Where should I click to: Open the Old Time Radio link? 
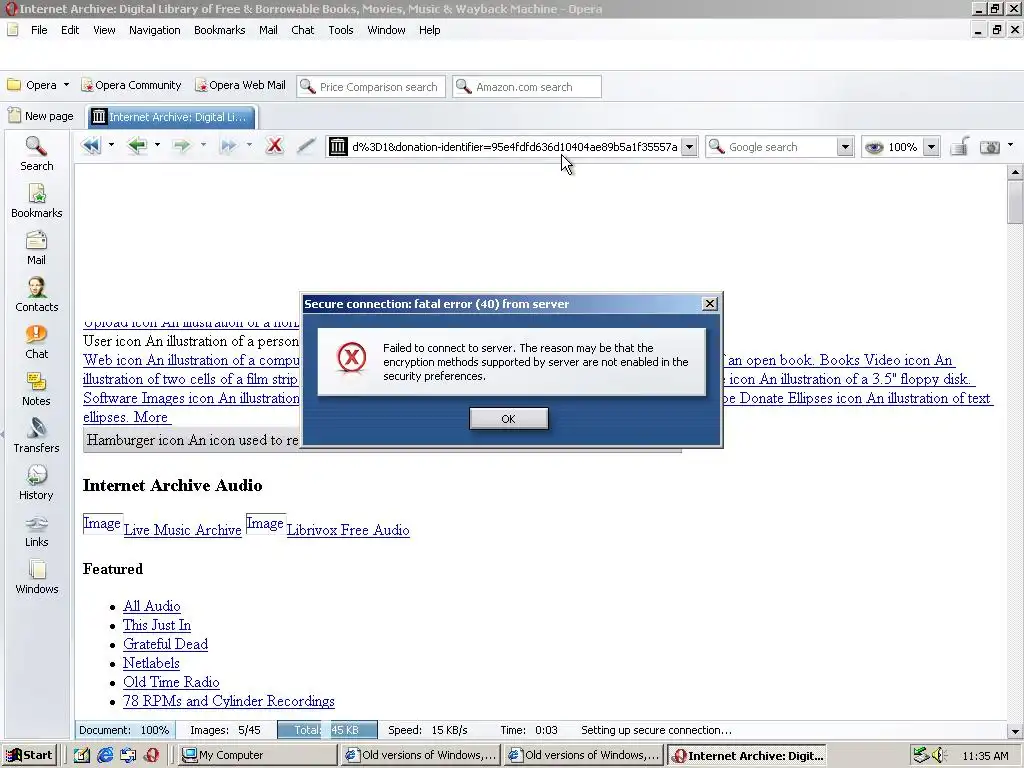(171, 682)
